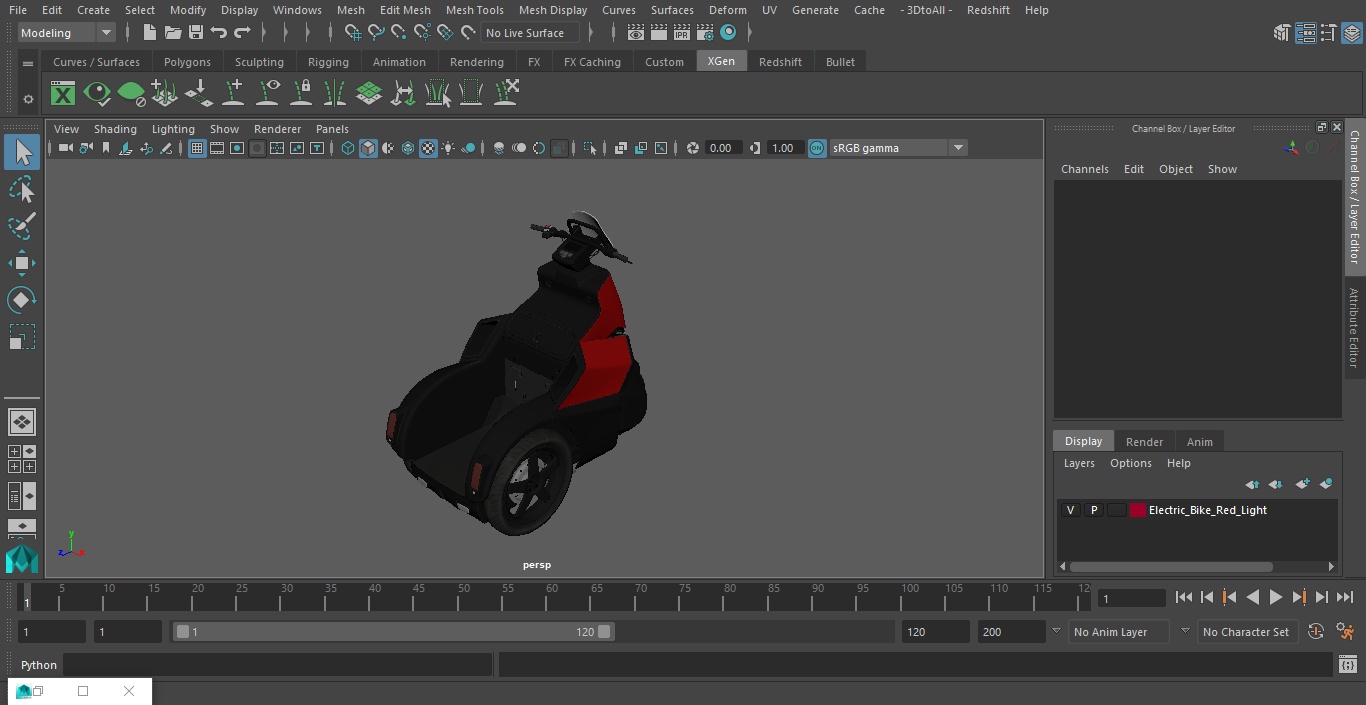Toggle smooth shade all cube in viewport
The height and width of the screenshot is (705, 1366).
pos(368,148)
